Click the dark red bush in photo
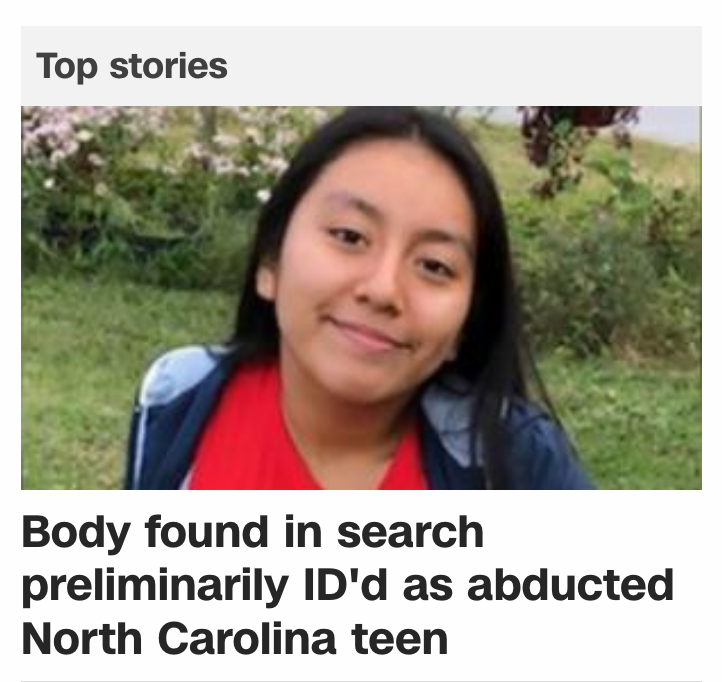Viewport: 722px width, 682px height. pos(576,138)
